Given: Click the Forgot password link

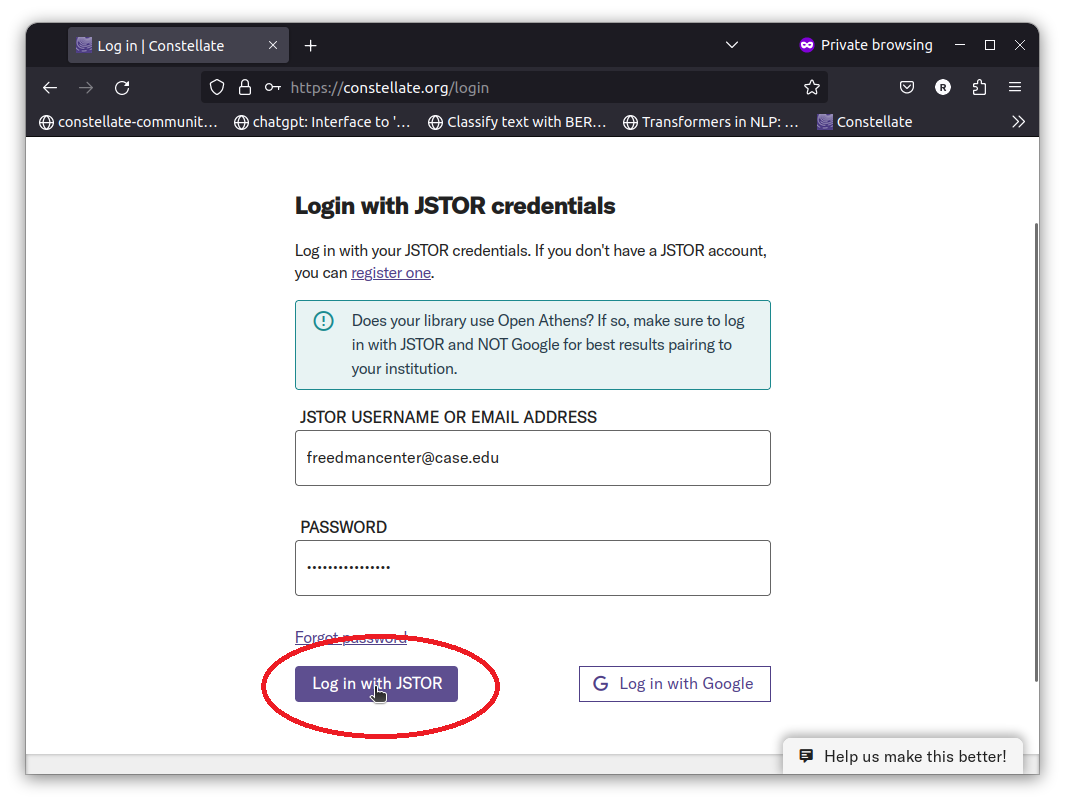Looking at the screenshot, I should click(350, 637).
